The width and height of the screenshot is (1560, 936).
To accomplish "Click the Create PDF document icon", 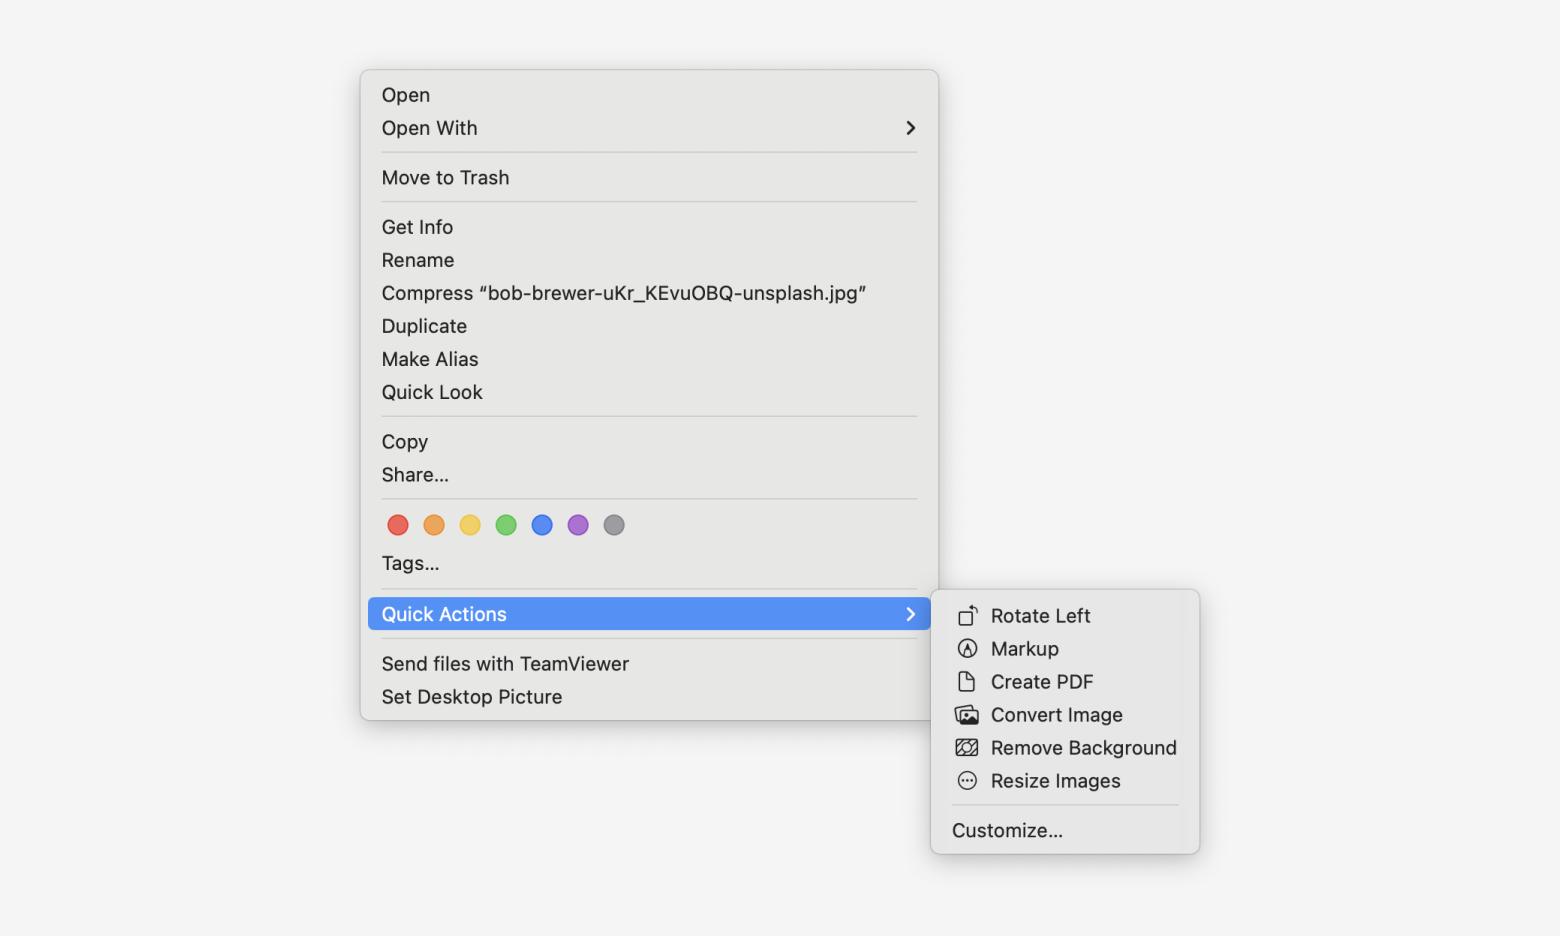I will click(x=967, y=682).
